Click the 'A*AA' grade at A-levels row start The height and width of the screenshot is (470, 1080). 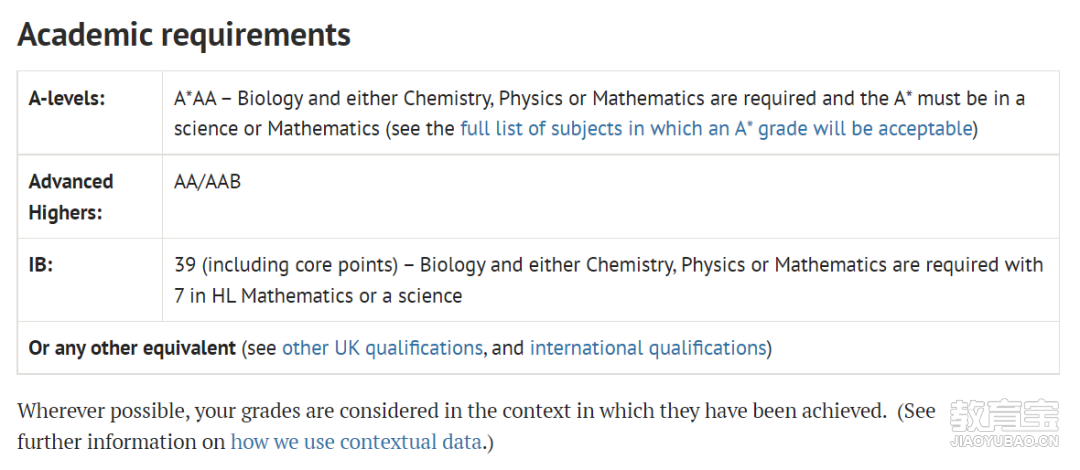[196, 99]
